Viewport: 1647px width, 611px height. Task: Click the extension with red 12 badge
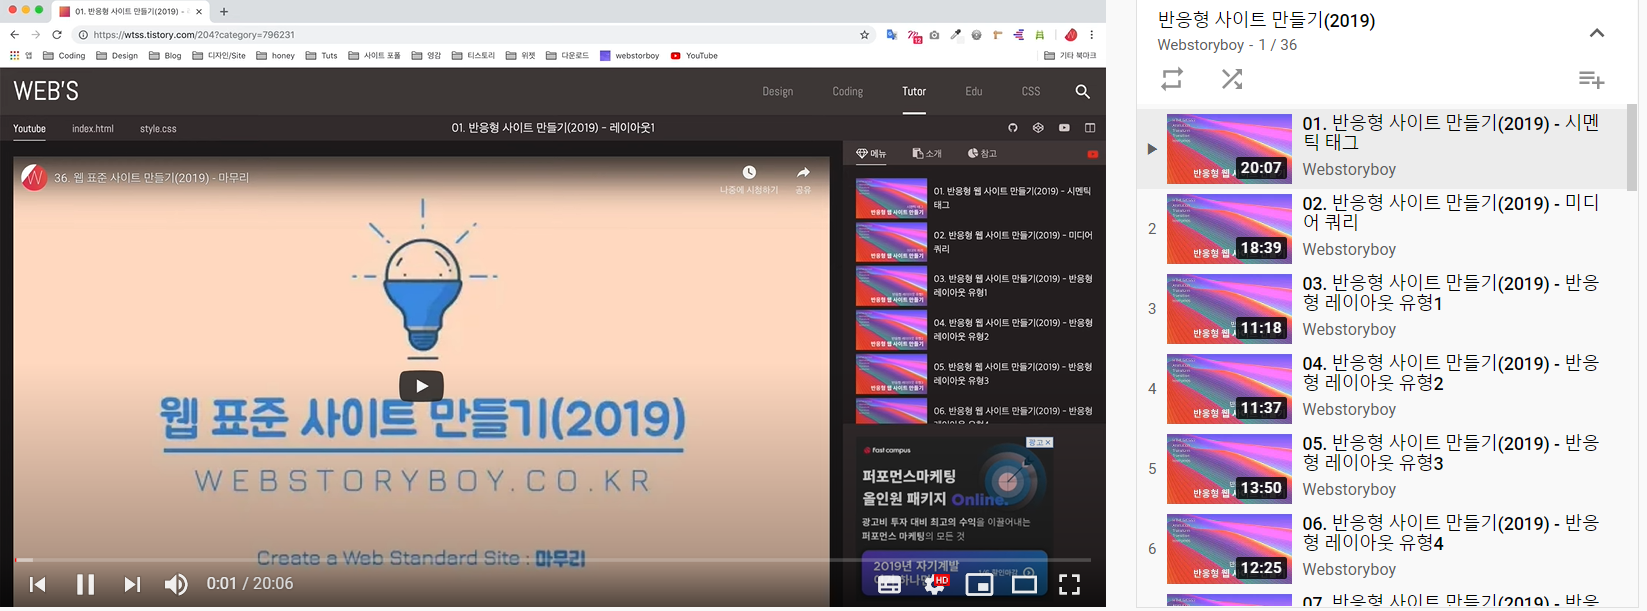coord(914,36)
